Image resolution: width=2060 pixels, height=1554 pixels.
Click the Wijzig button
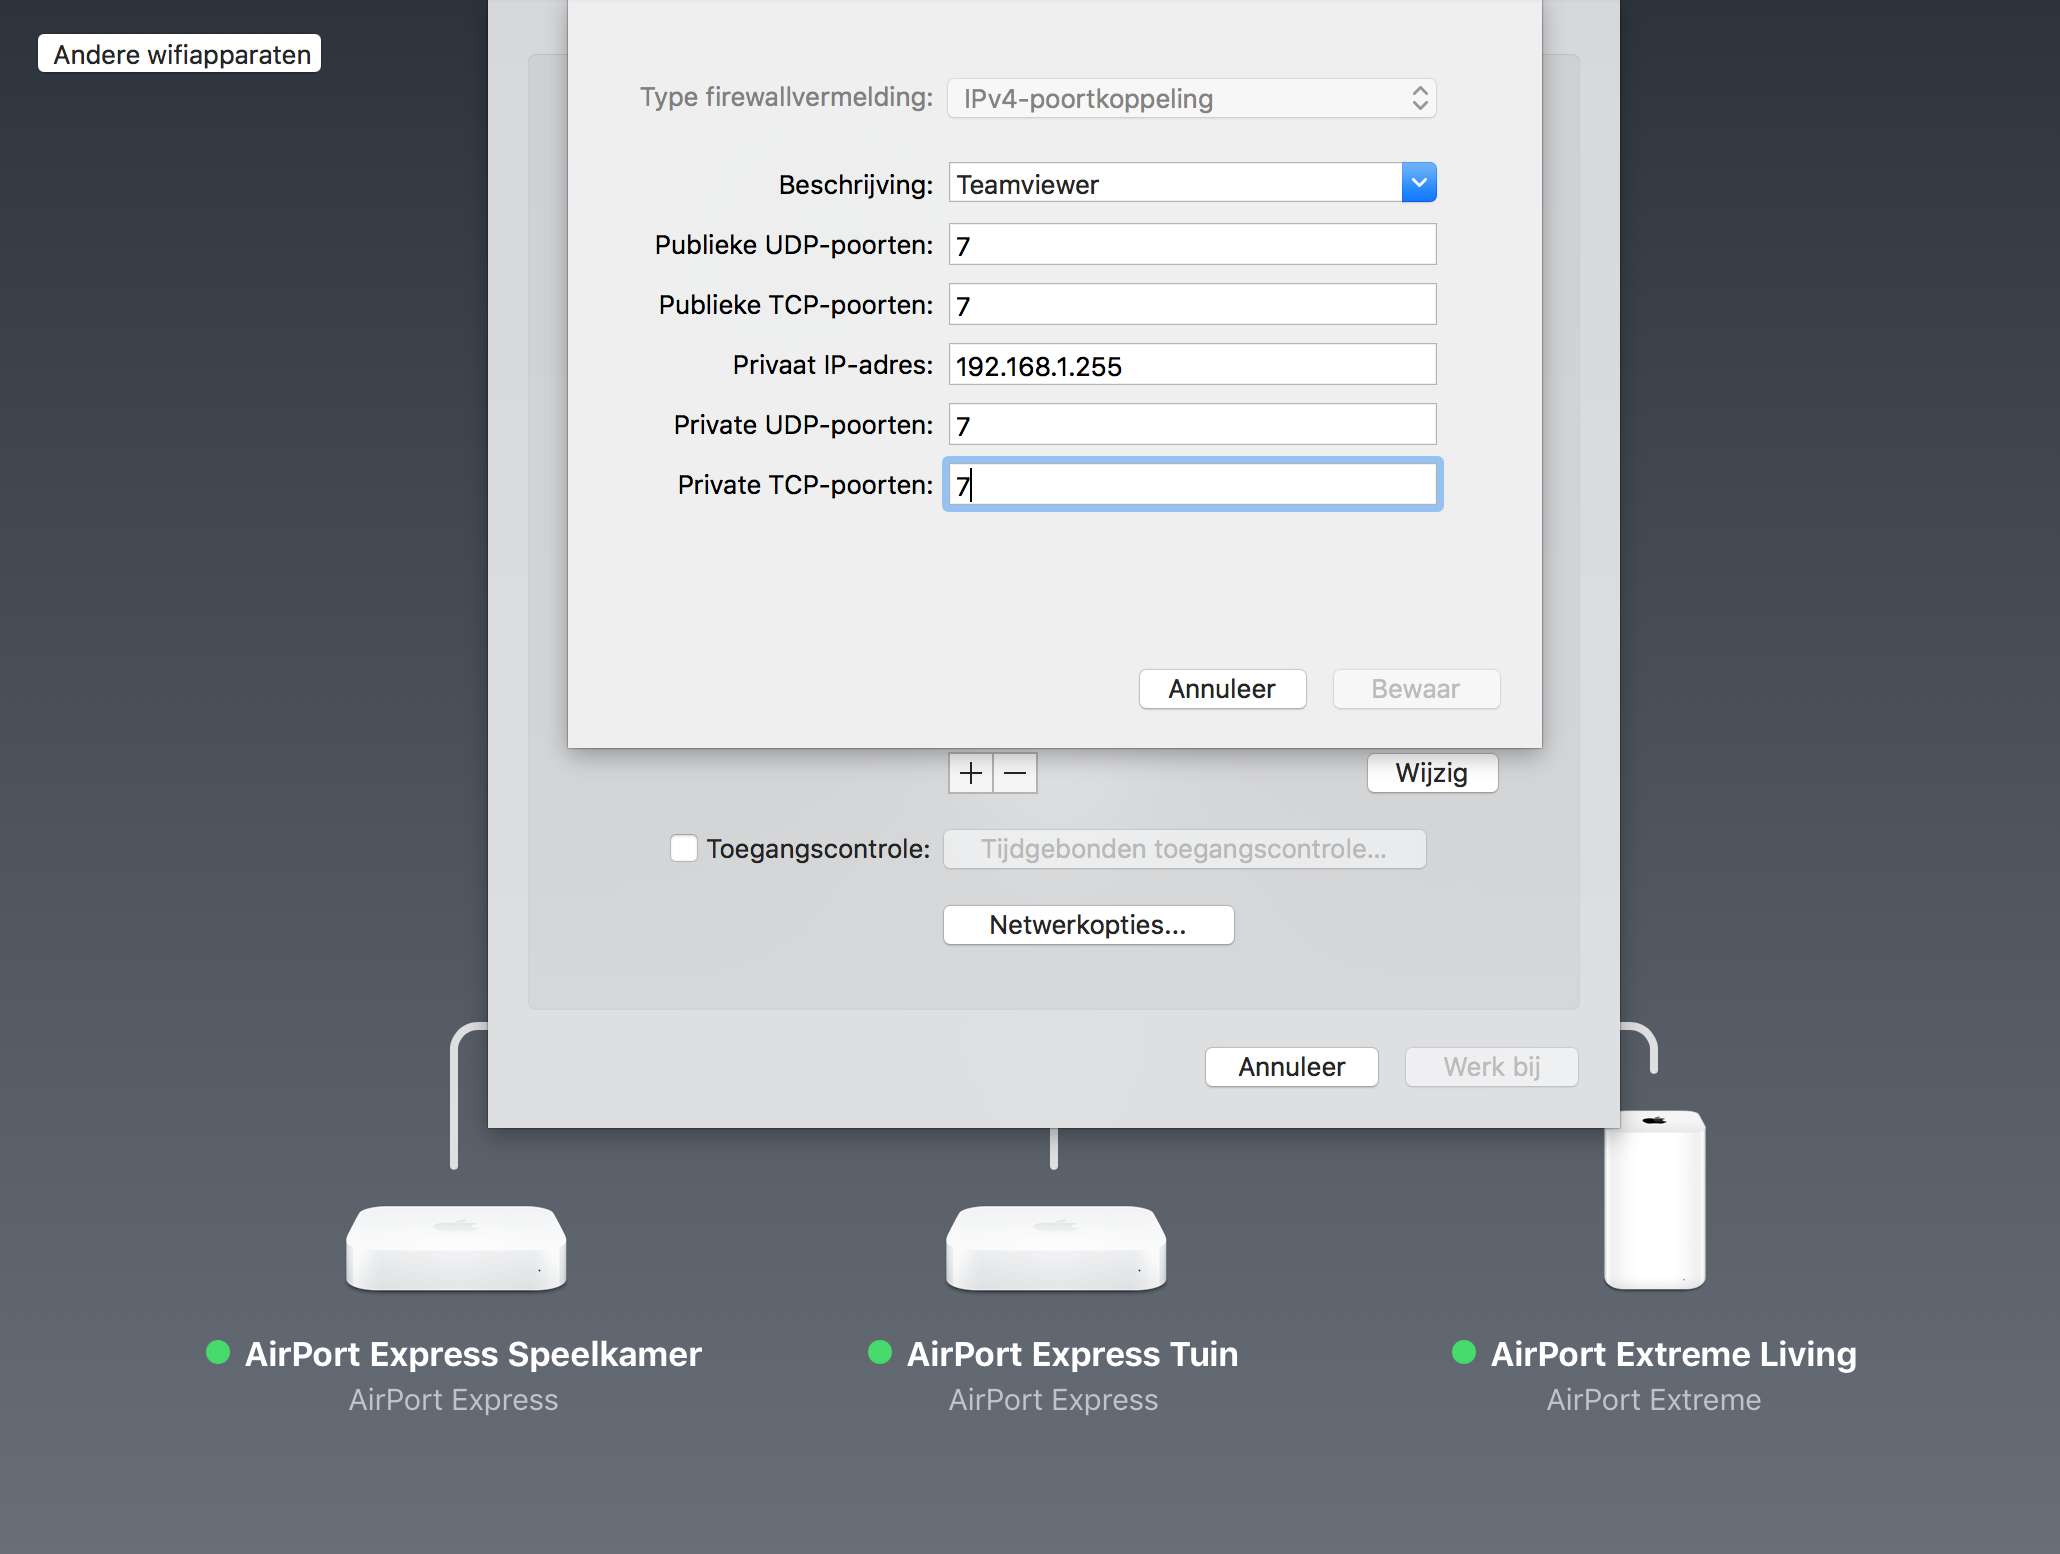[x=1432, y=773]
